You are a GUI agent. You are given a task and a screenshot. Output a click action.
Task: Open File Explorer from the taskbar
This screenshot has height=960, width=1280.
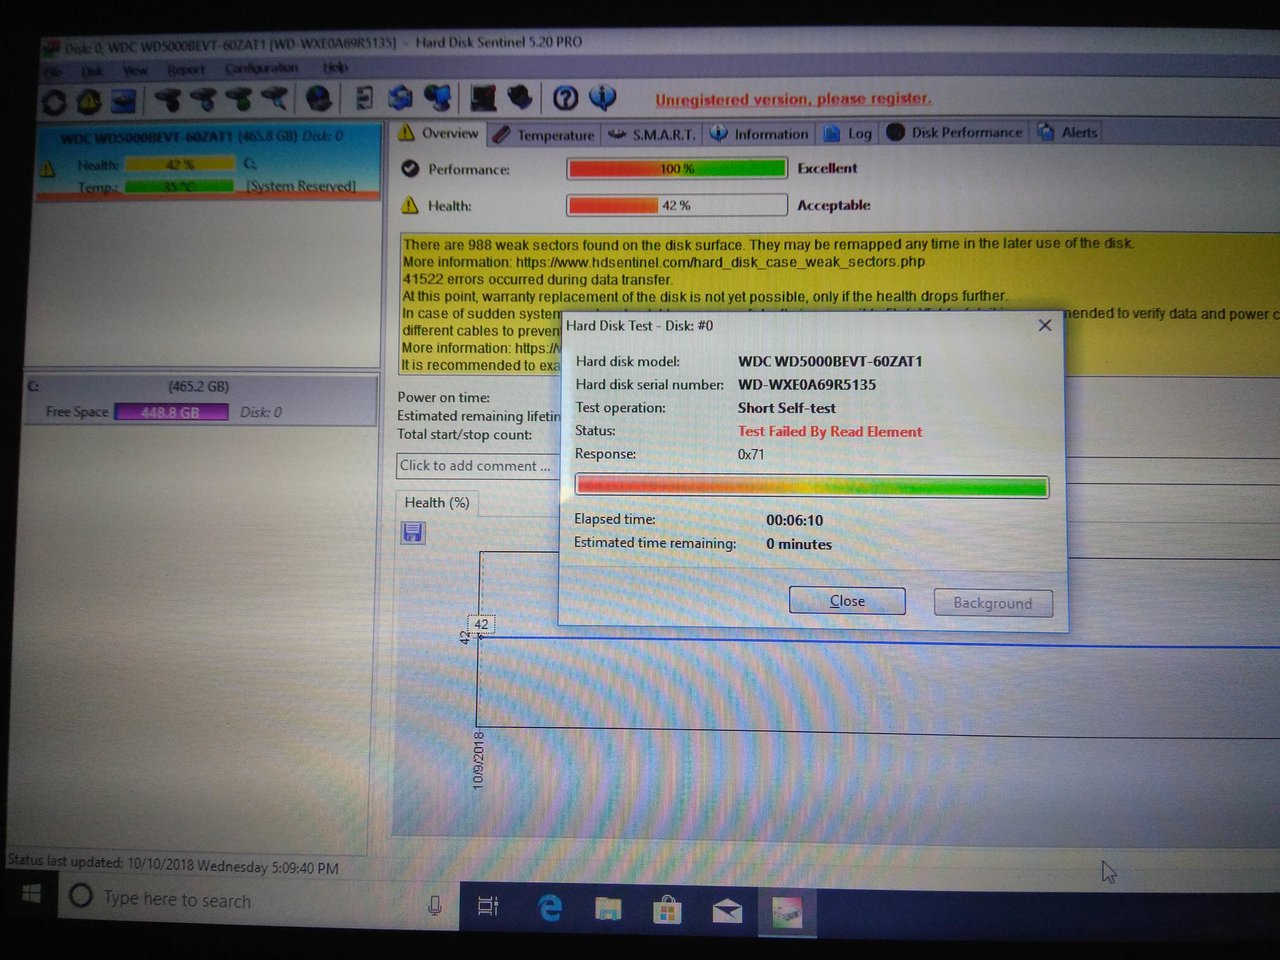pyautogui.click(x=607, y=909)
